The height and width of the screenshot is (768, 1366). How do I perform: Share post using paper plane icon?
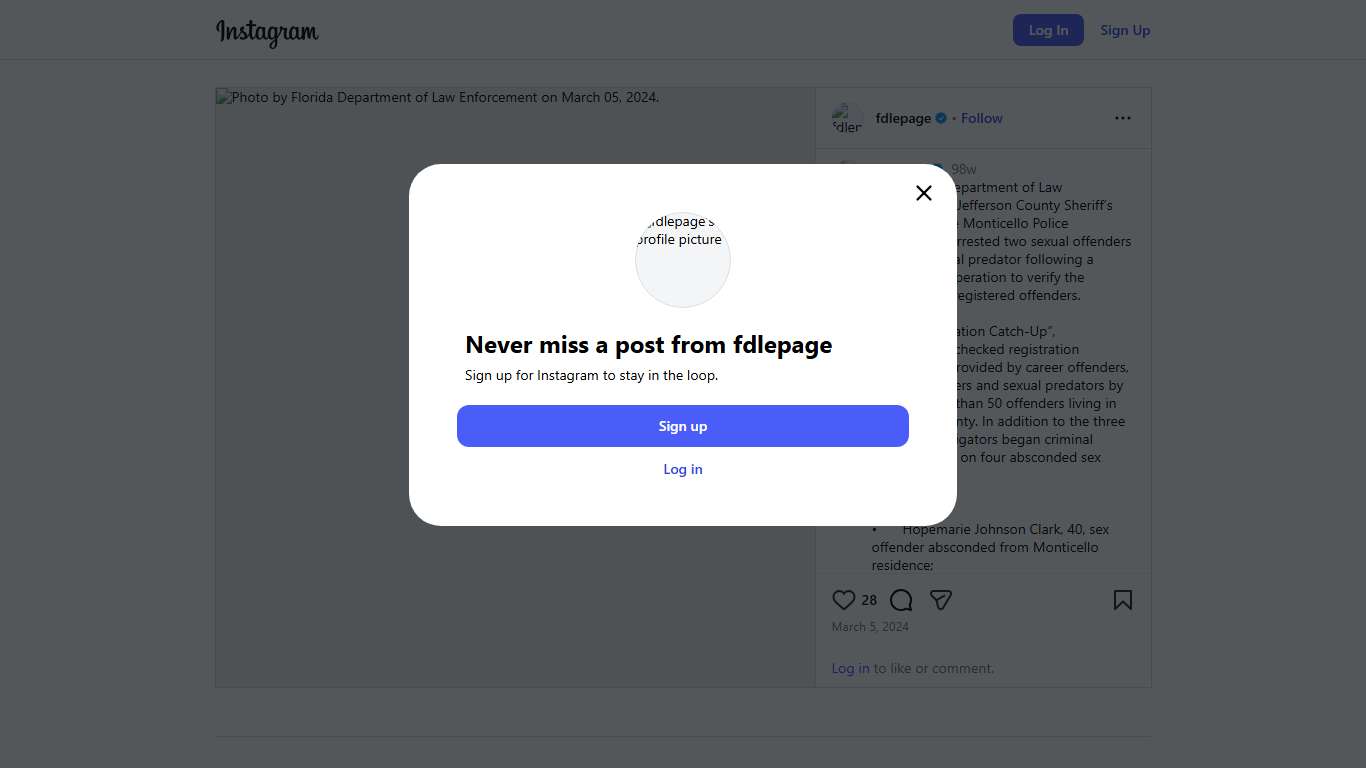click(941, 600)
